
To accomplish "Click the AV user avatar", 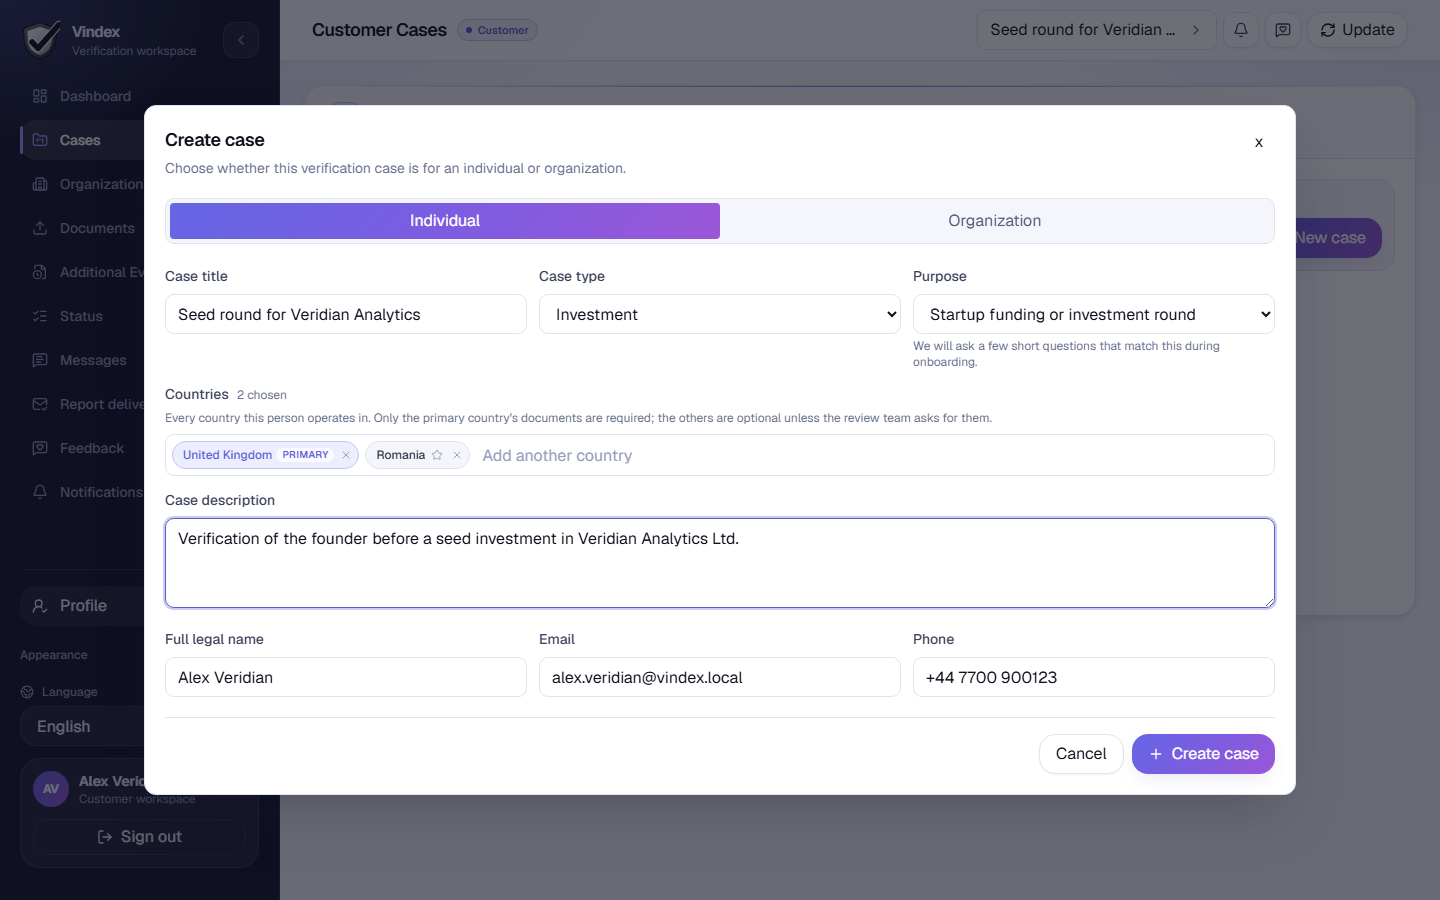I will point(51,789).
